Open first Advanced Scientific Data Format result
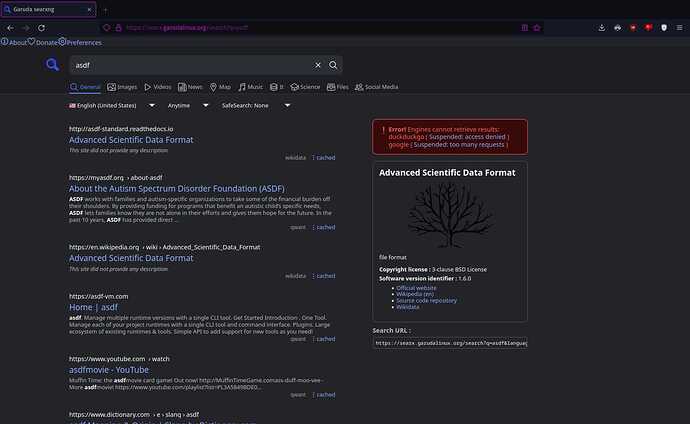690x424 pixels. click(131, 140)
